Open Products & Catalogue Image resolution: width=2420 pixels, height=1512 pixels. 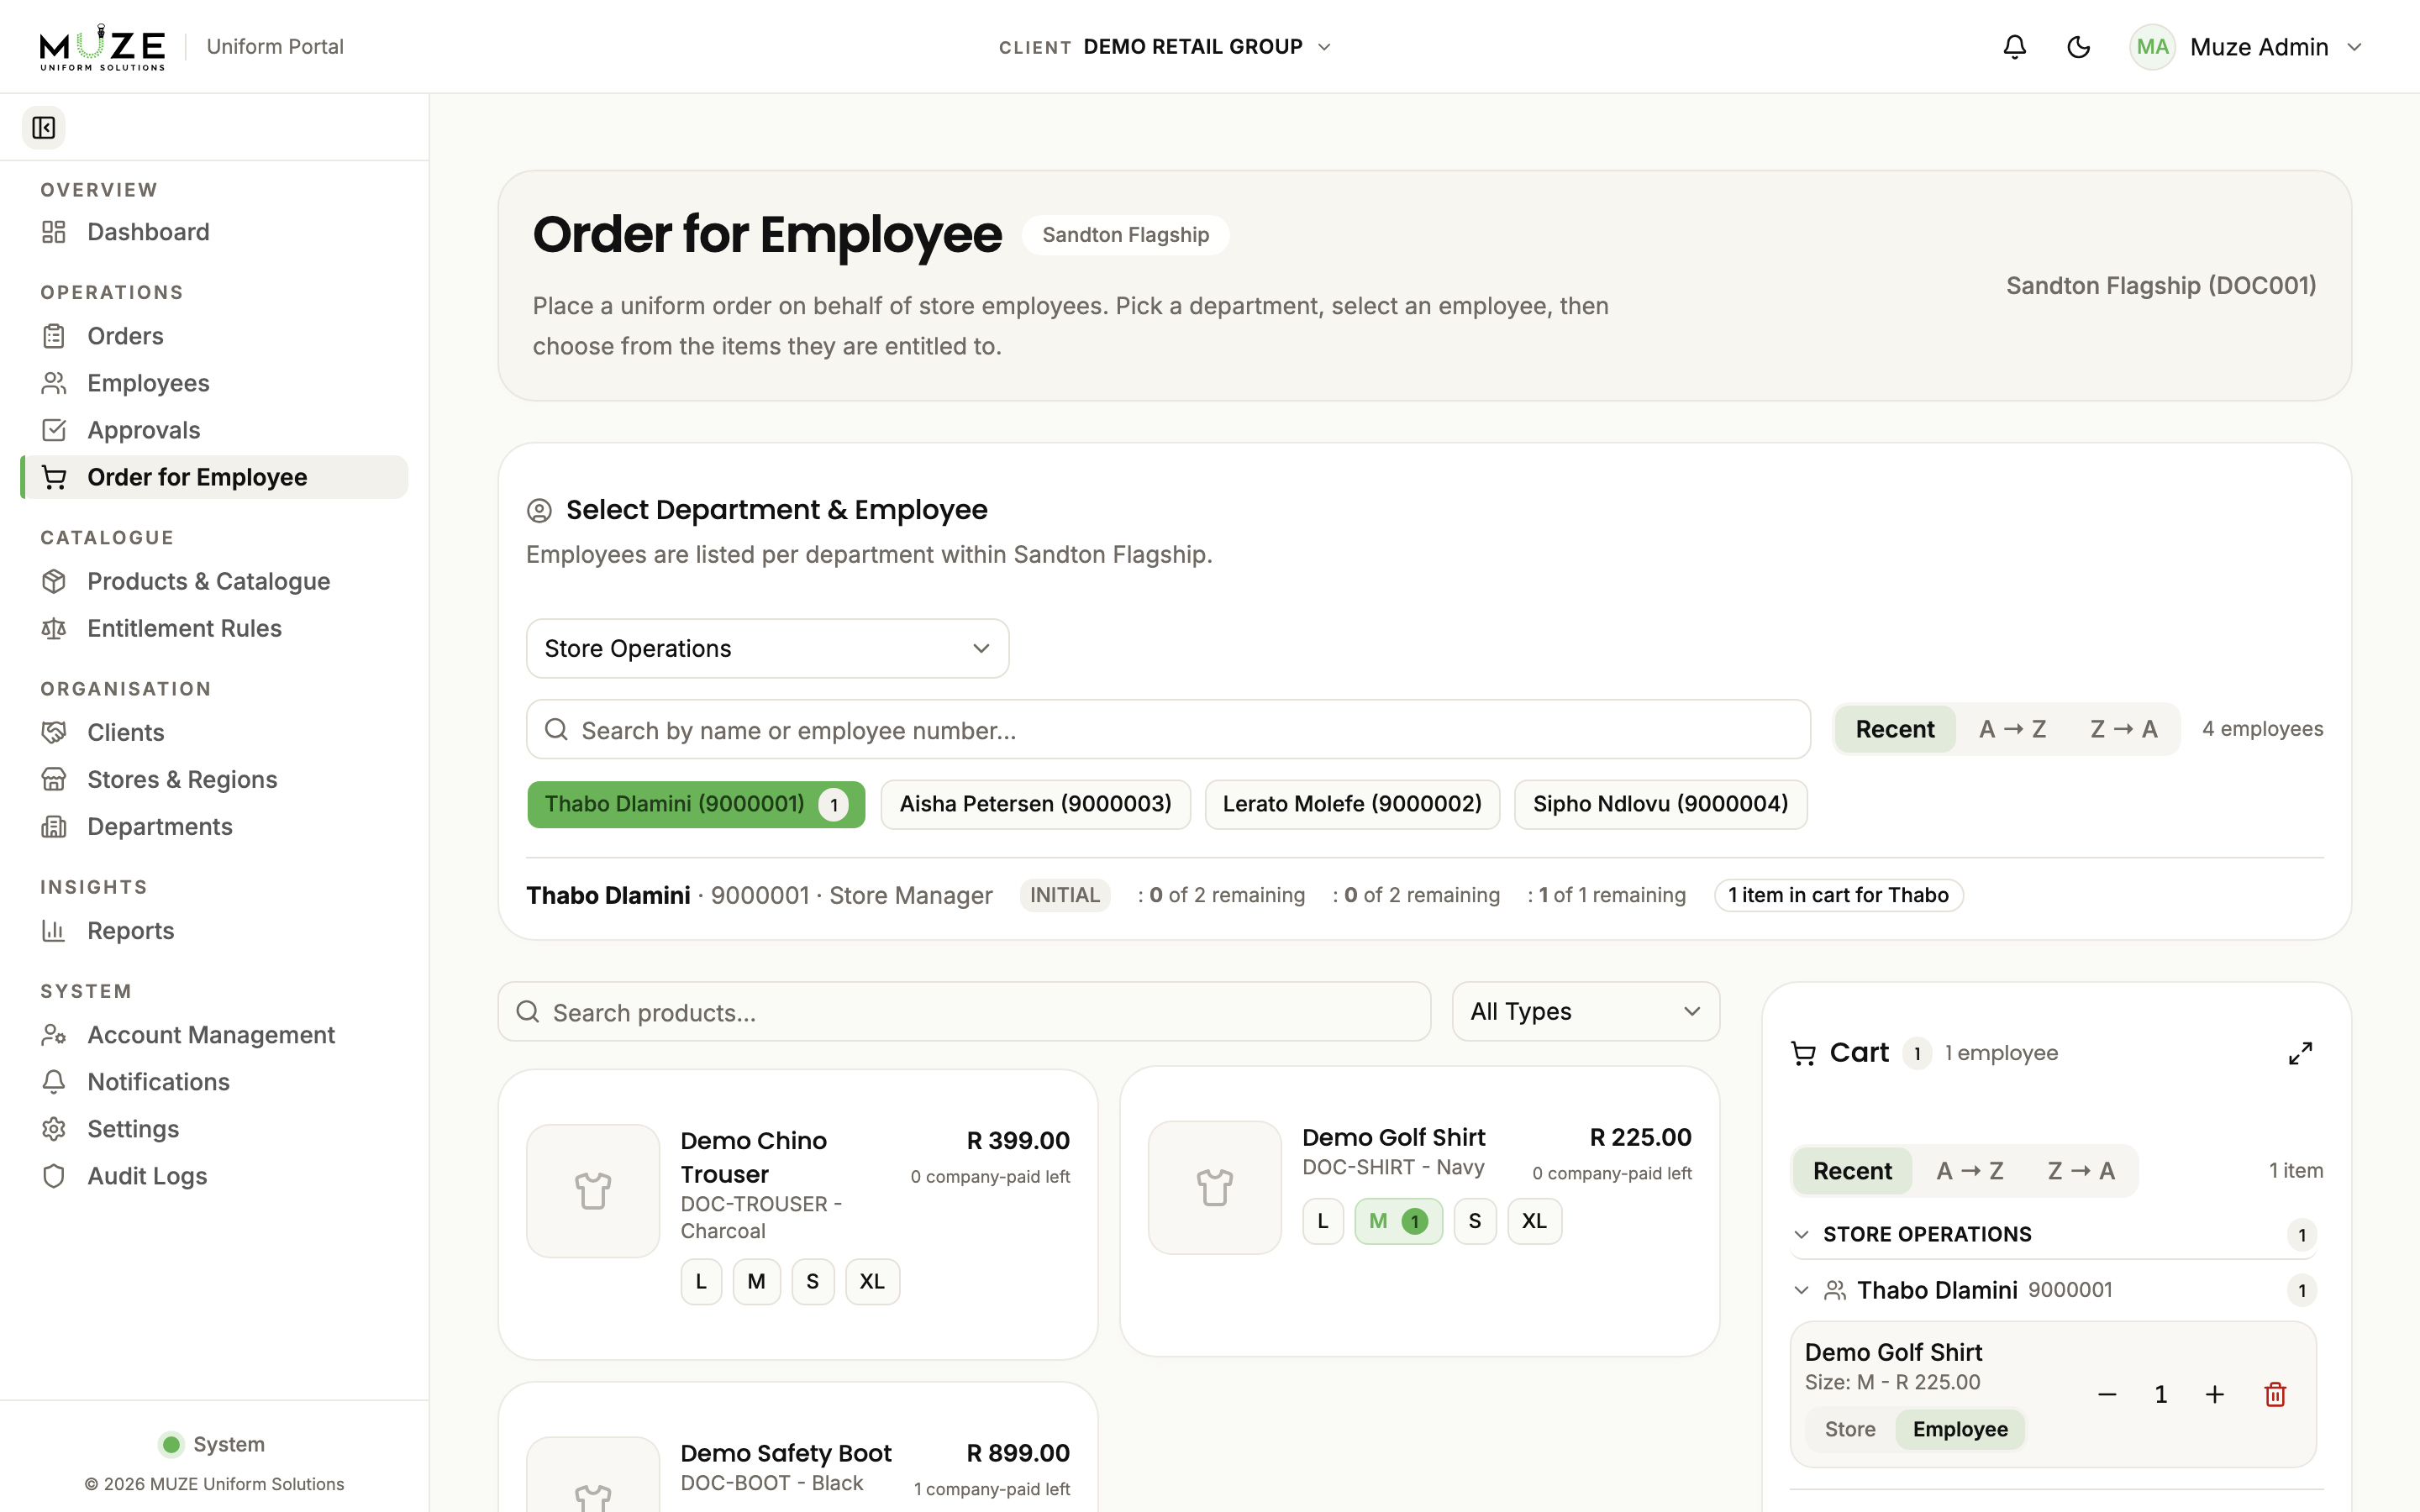[214, 581]
